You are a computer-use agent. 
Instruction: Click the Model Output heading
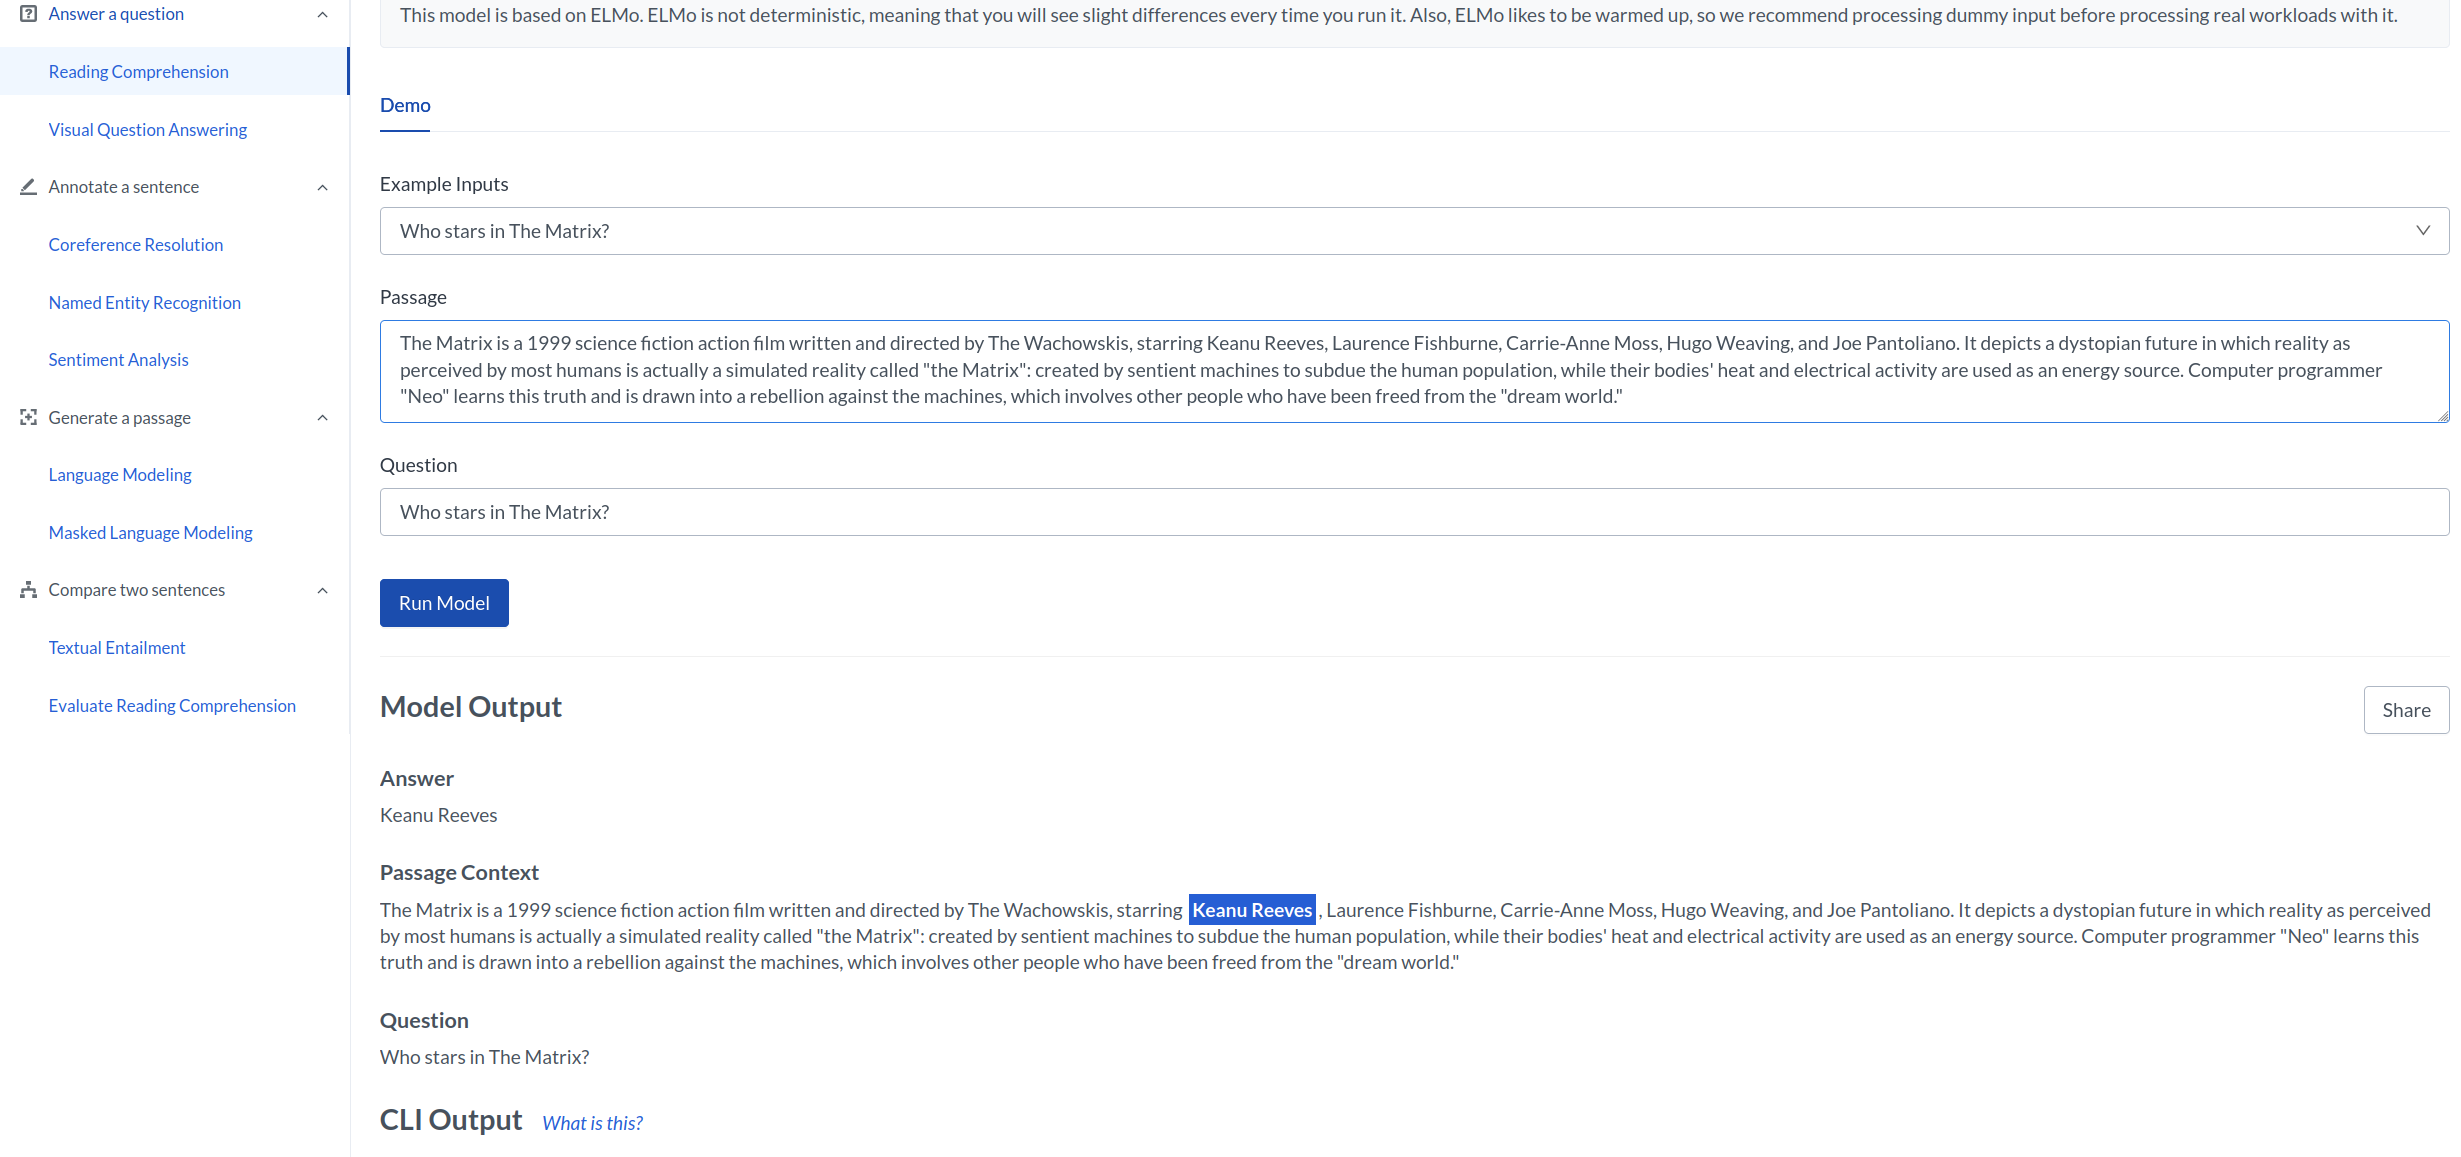[471, 707]
